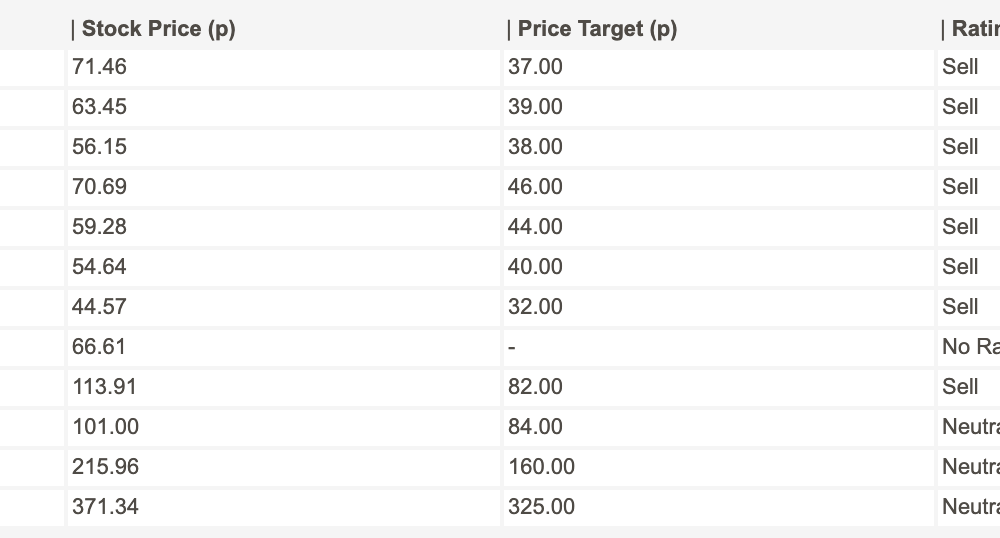This screenshot has height=538, width=1000.
Task: Select the stock price cell 71.46
Action: (x=283, y=67)
